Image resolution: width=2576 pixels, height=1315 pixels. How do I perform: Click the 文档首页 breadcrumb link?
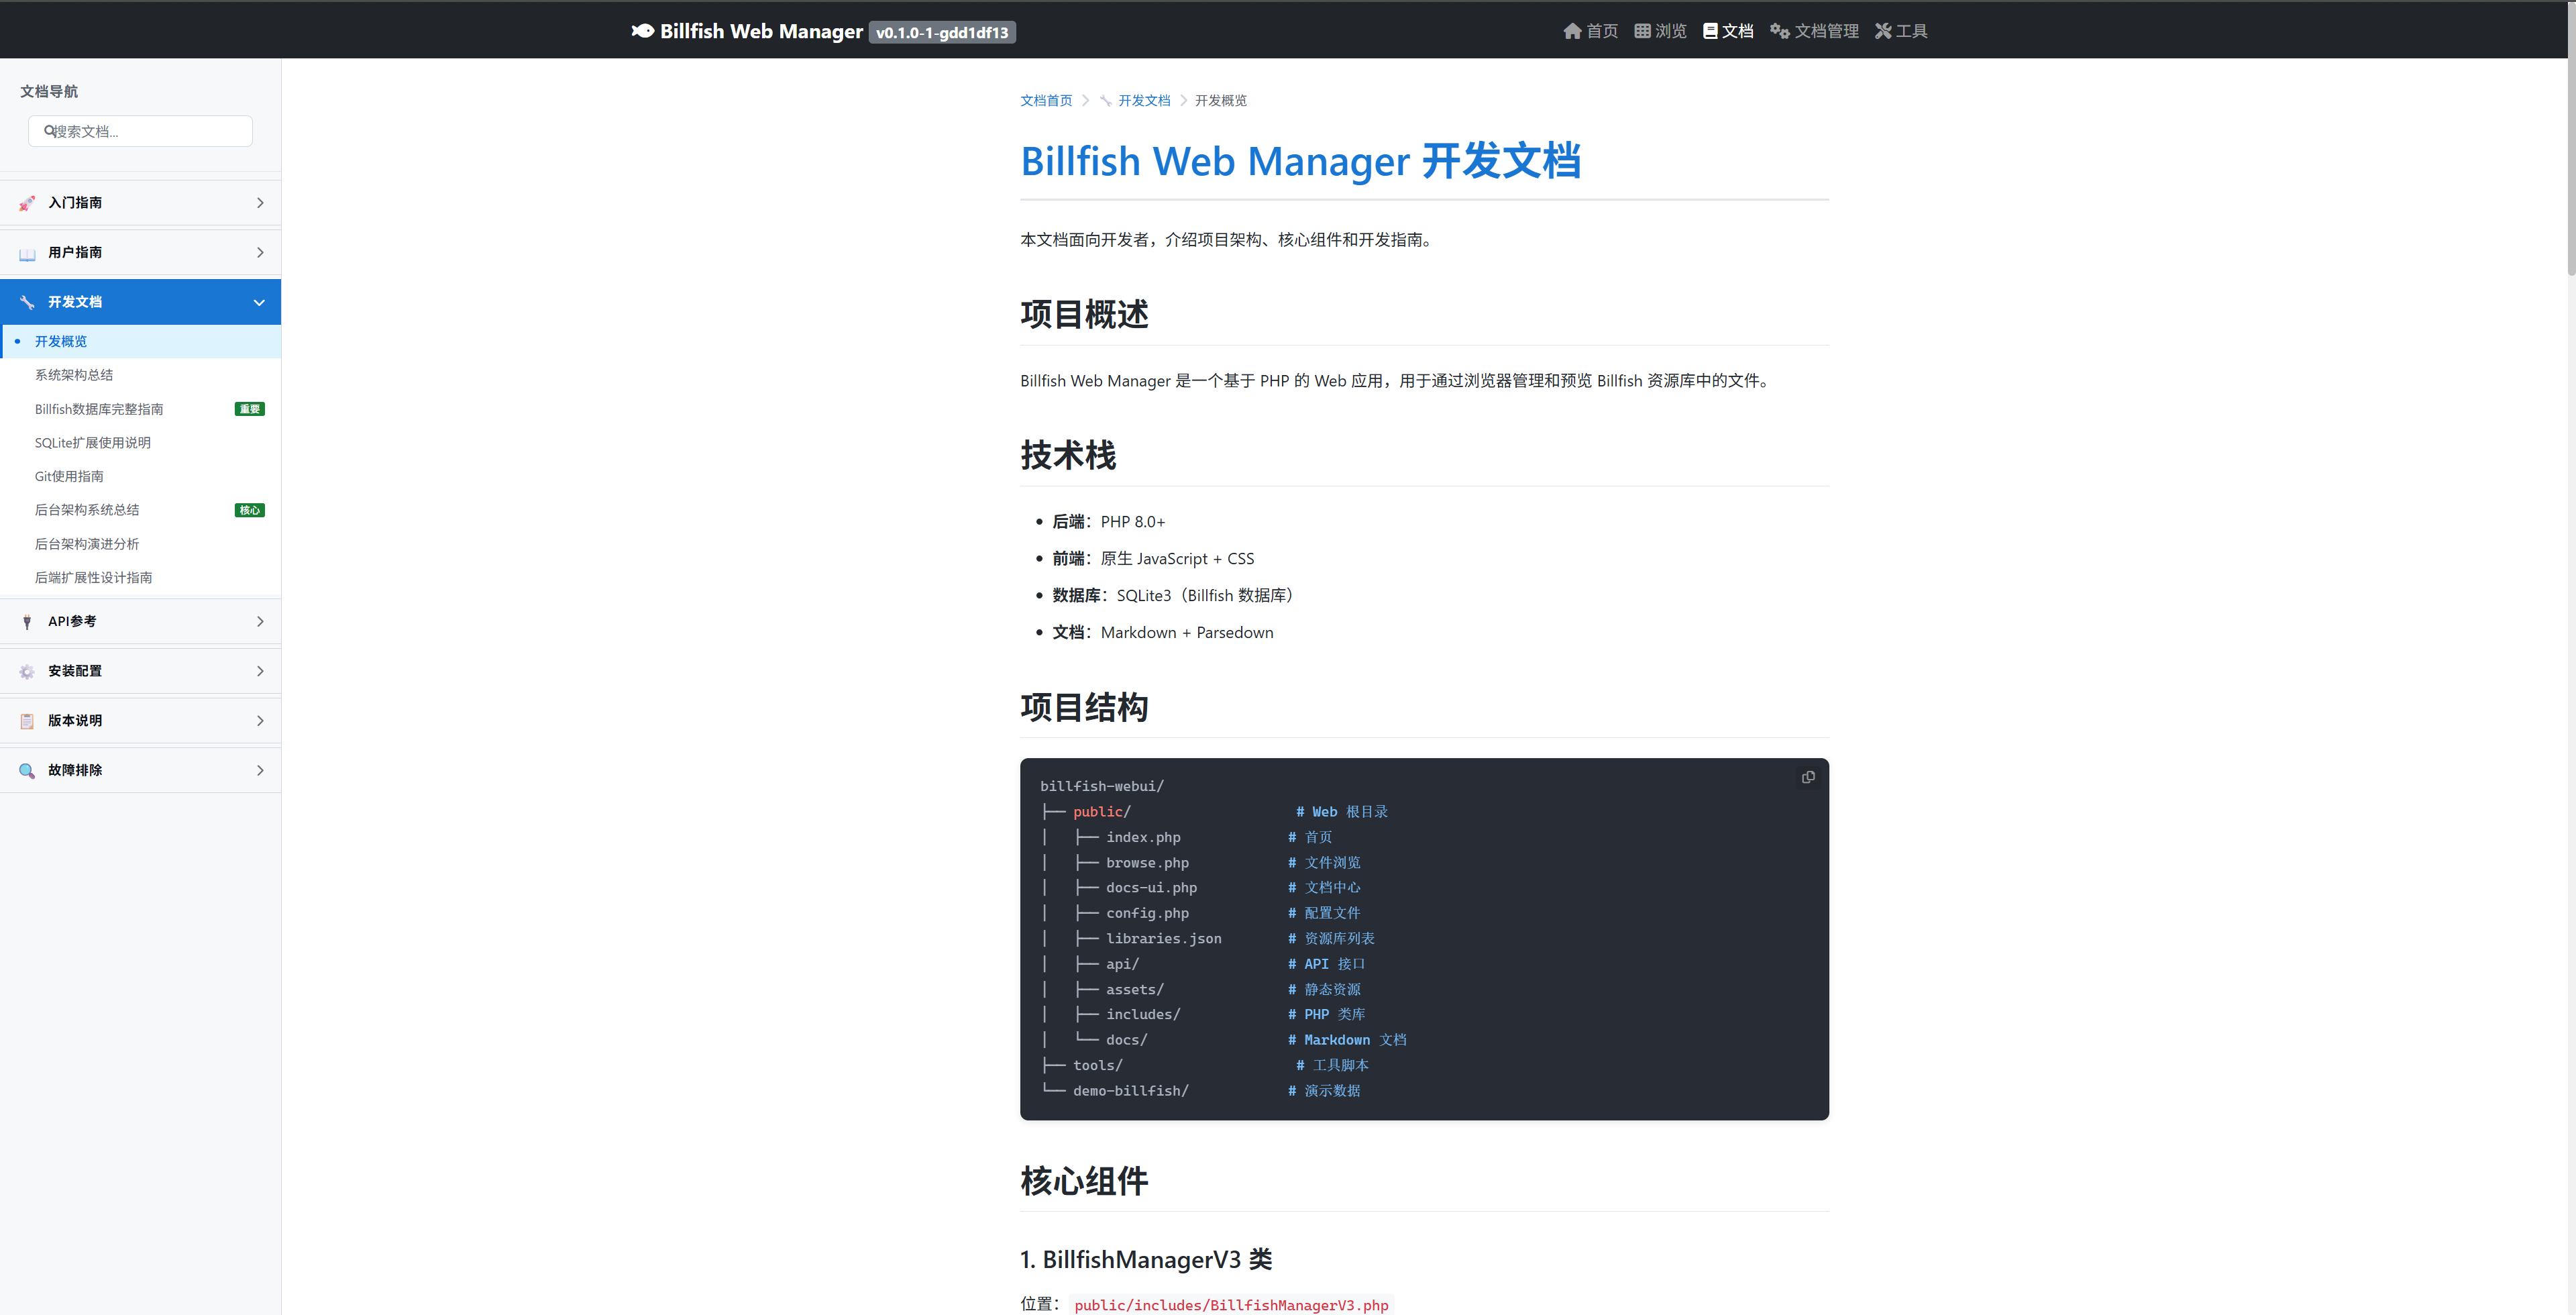point(1045,100)
